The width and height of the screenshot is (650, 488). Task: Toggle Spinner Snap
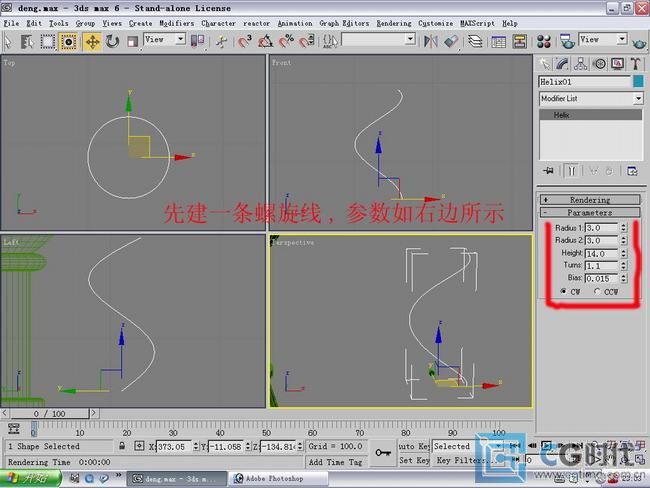click(x=307, y=41)
